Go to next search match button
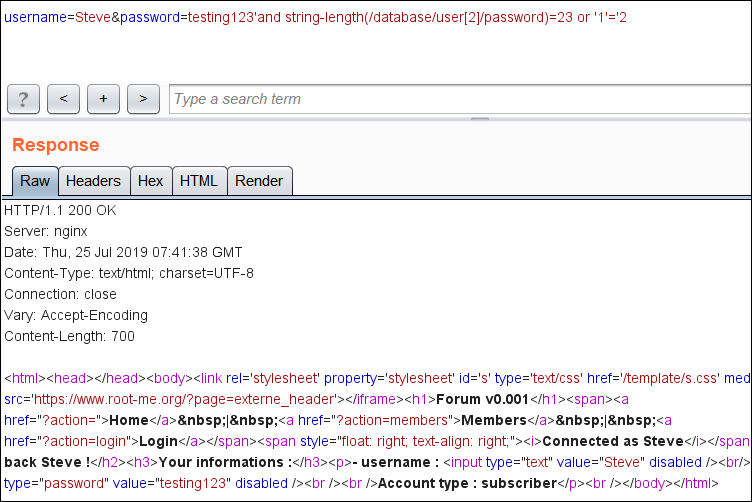Screen dimensions: 752x502 click(143, 99)
